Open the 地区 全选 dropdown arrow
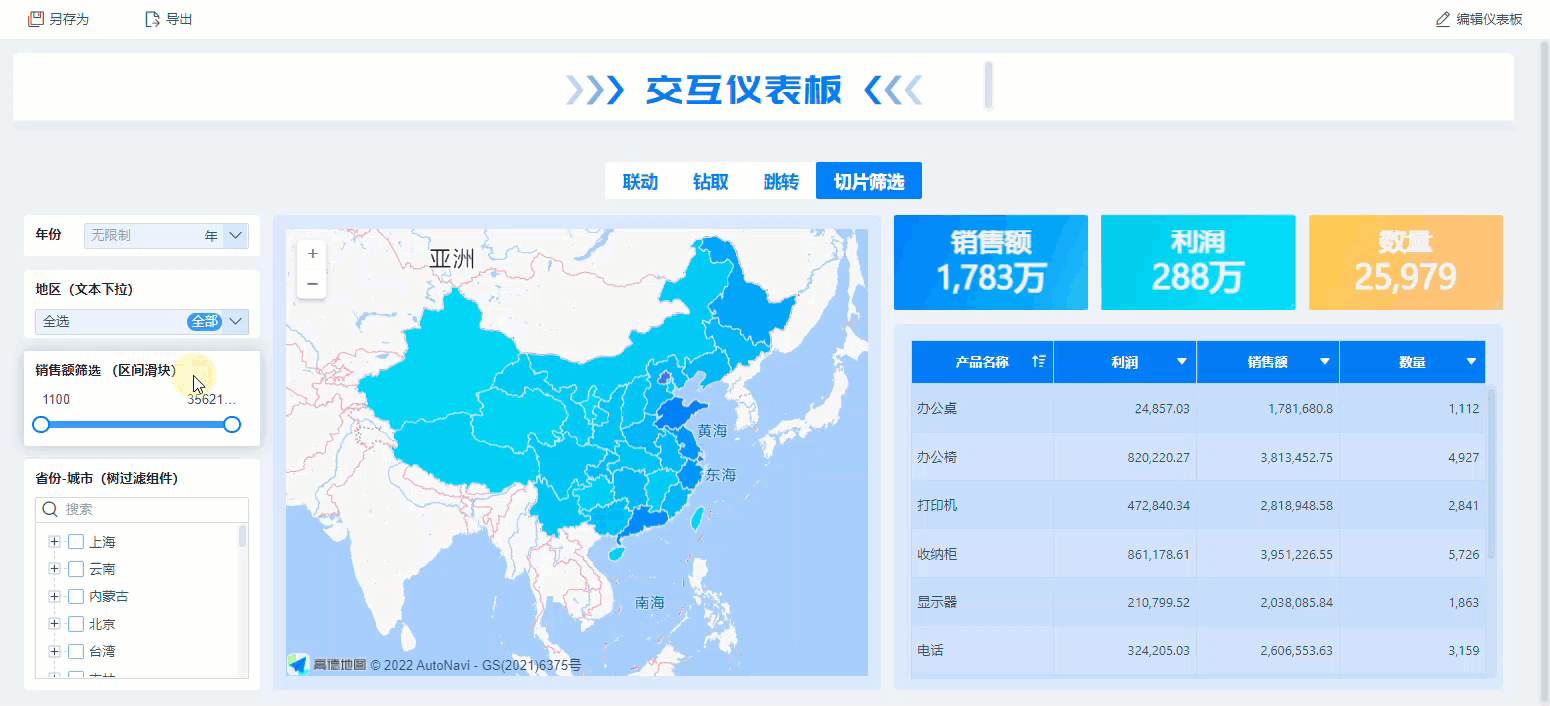 pos(236,322)
